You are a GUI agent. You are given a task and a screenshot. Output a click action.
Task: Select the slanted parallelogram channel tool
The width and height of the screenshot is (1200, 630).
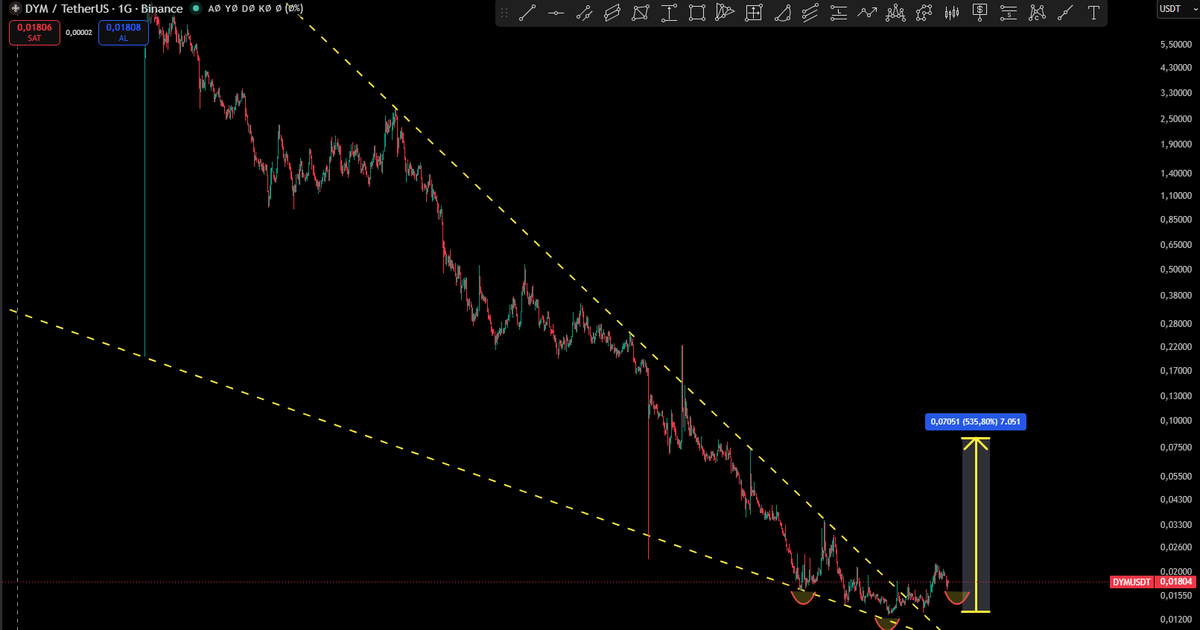pyautogui.click(x=612, y=13)
